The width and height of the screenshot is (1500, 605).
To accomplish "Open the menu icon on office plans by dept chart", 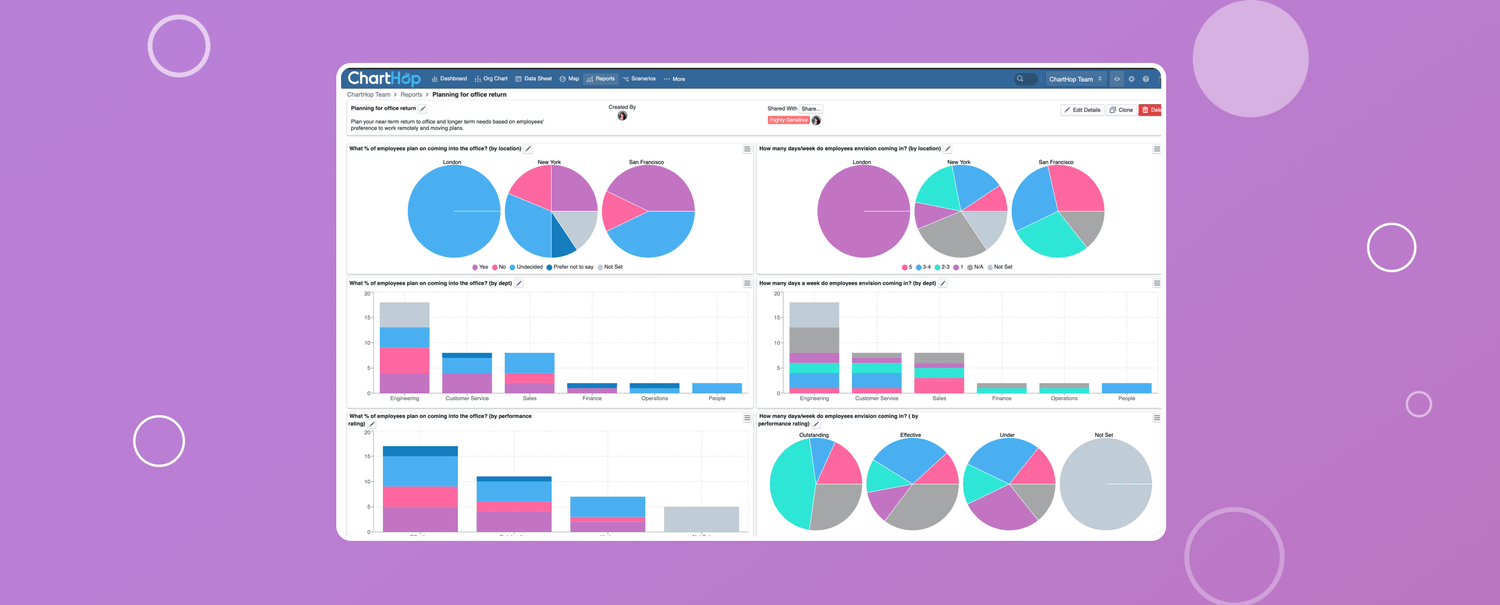I will coord(747,284).
